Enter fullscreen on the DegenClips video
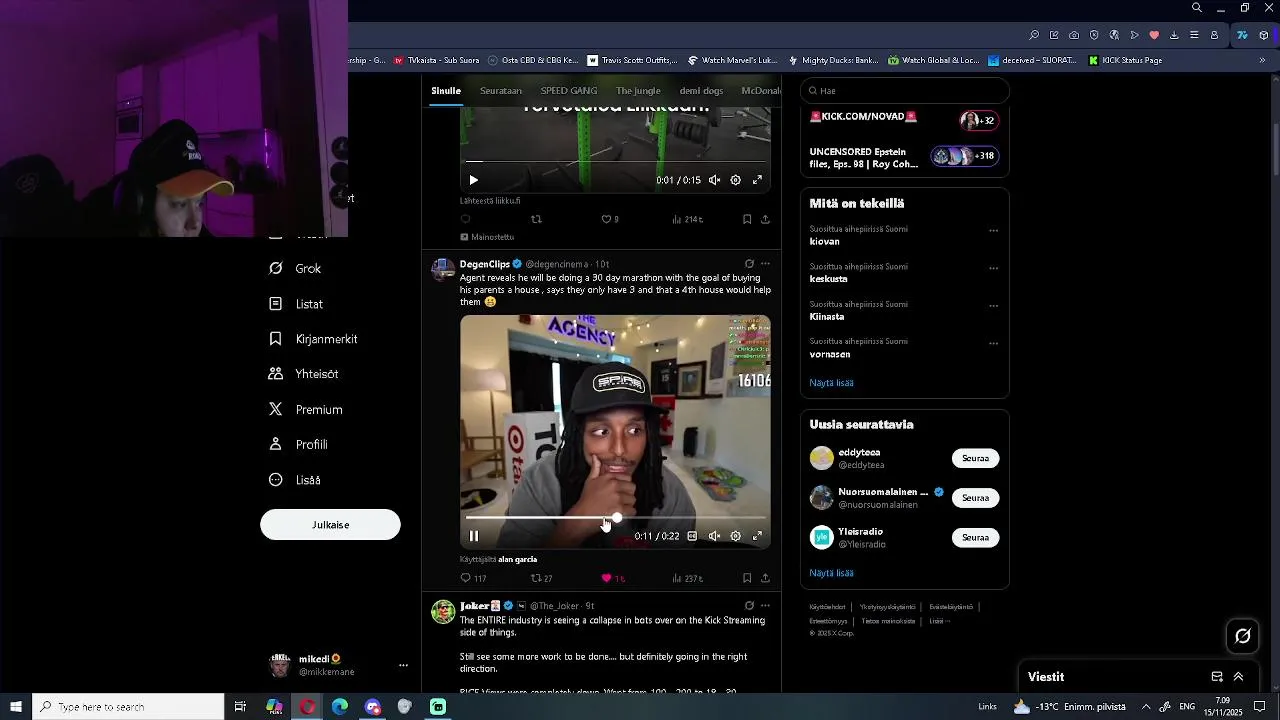This screenshot has height=720, width=1280. coord(757,536)
